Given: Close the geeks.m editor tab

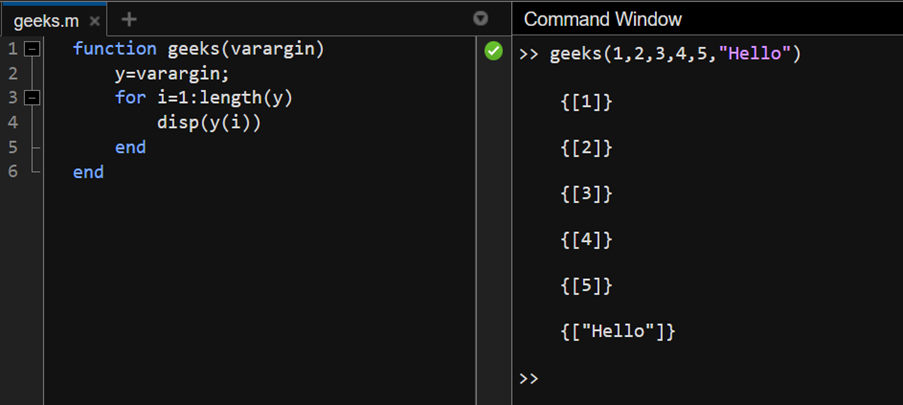Looking at the screenshot, I should [95, 20].
